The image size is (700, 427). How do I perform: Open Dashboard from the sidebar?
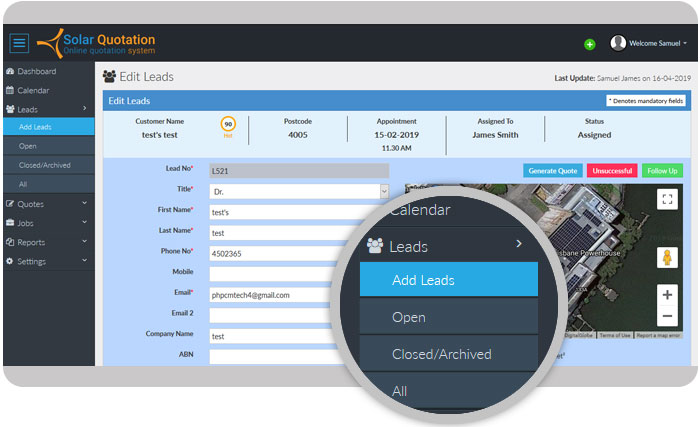(37, 71)
